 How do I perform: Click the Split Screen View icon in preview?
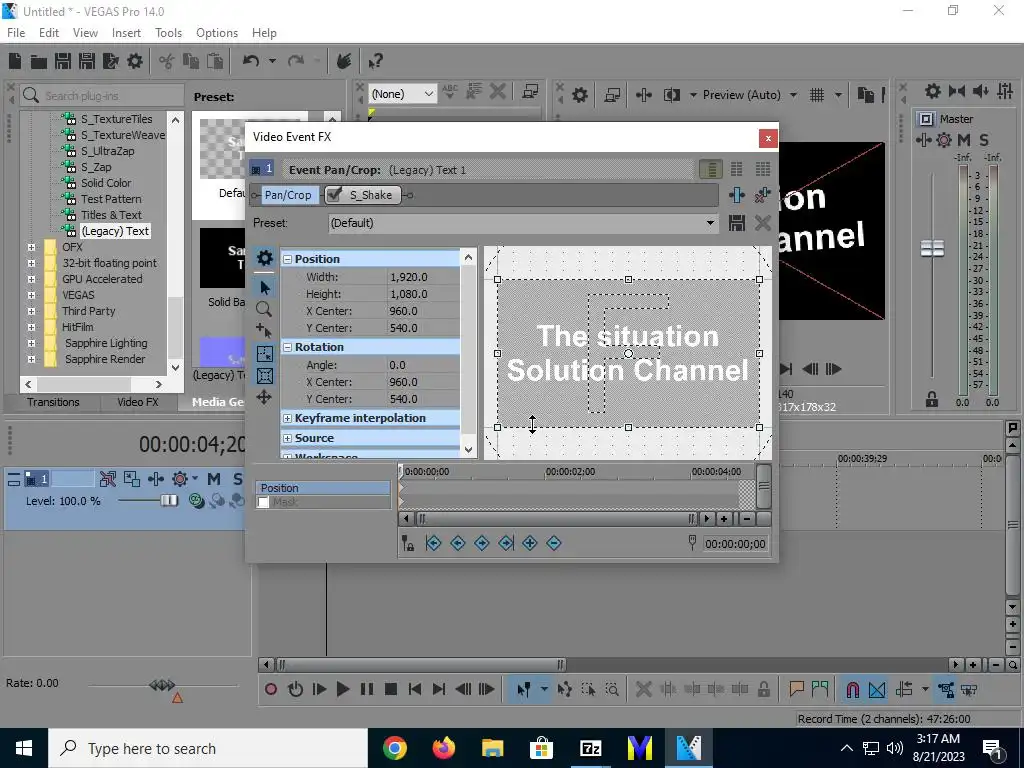(x=671, y=95)
